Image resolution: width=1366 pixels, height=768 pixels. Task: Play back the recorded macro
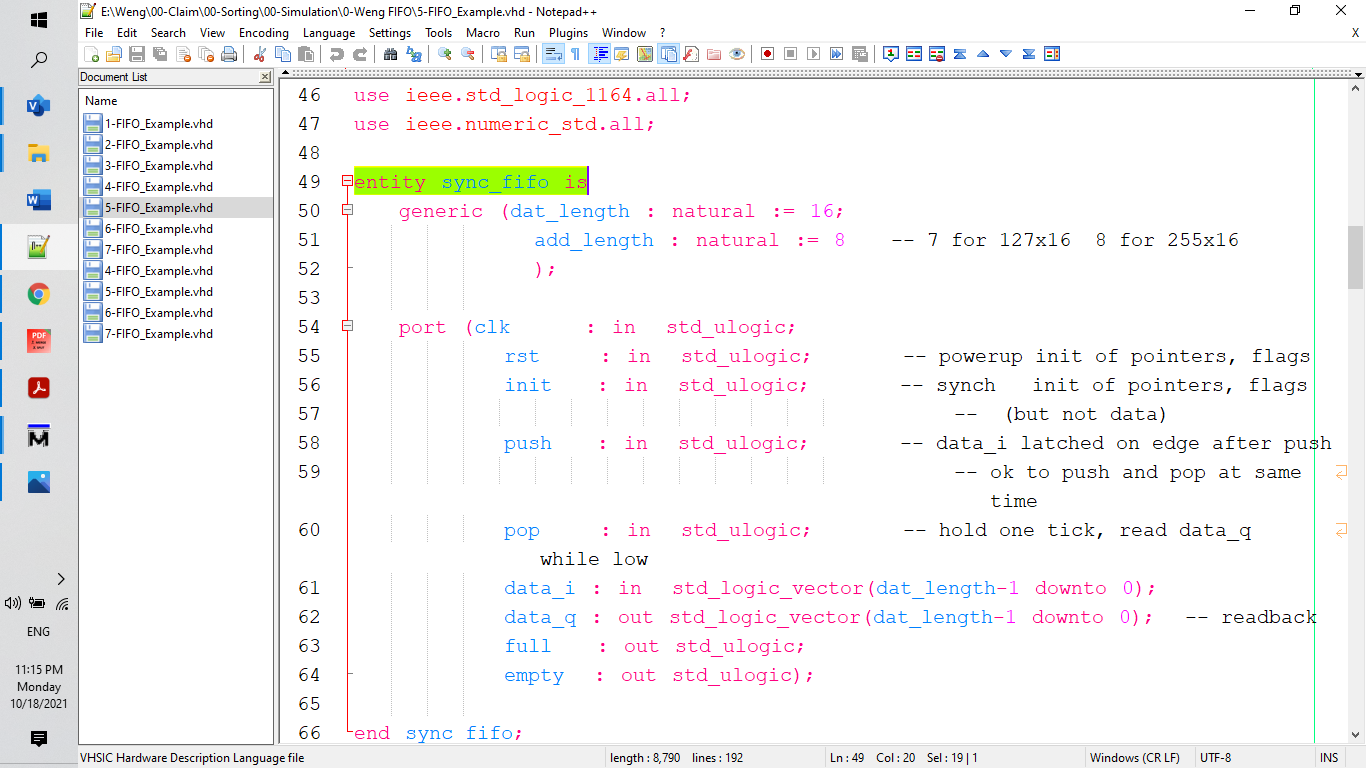point(813,54)
